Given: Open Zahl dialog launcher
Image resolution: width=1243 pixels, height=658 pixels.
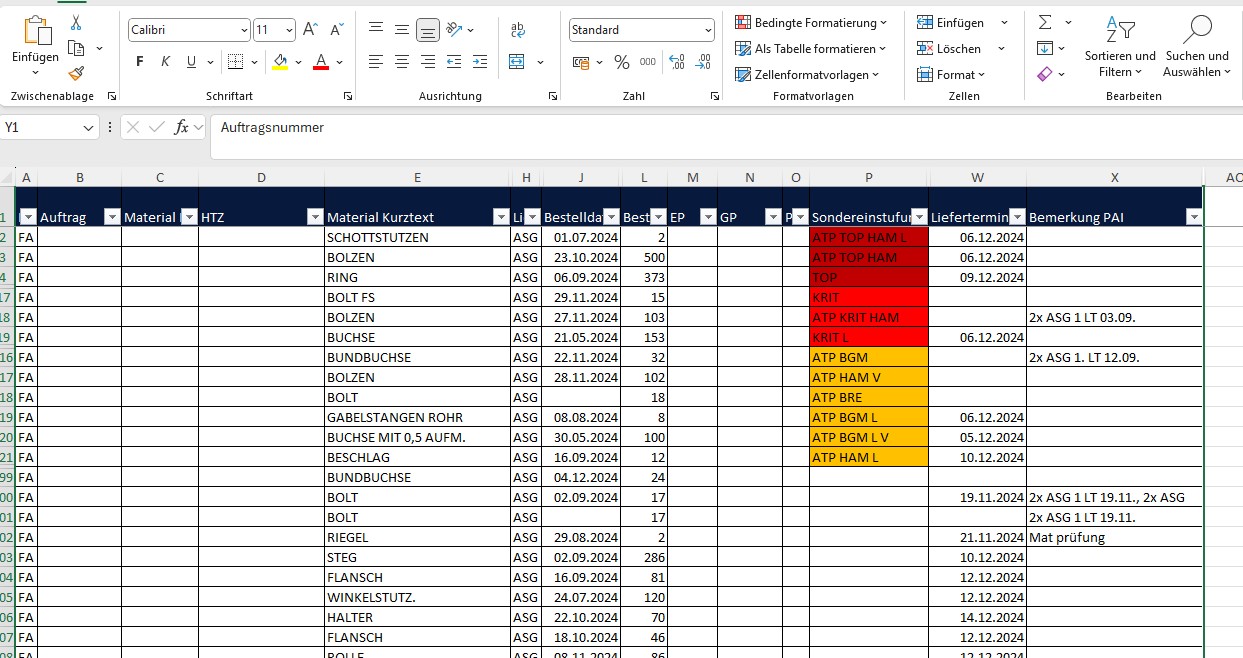Looking at the screenshot, I should pyautogui.click(x=715, y=96).
